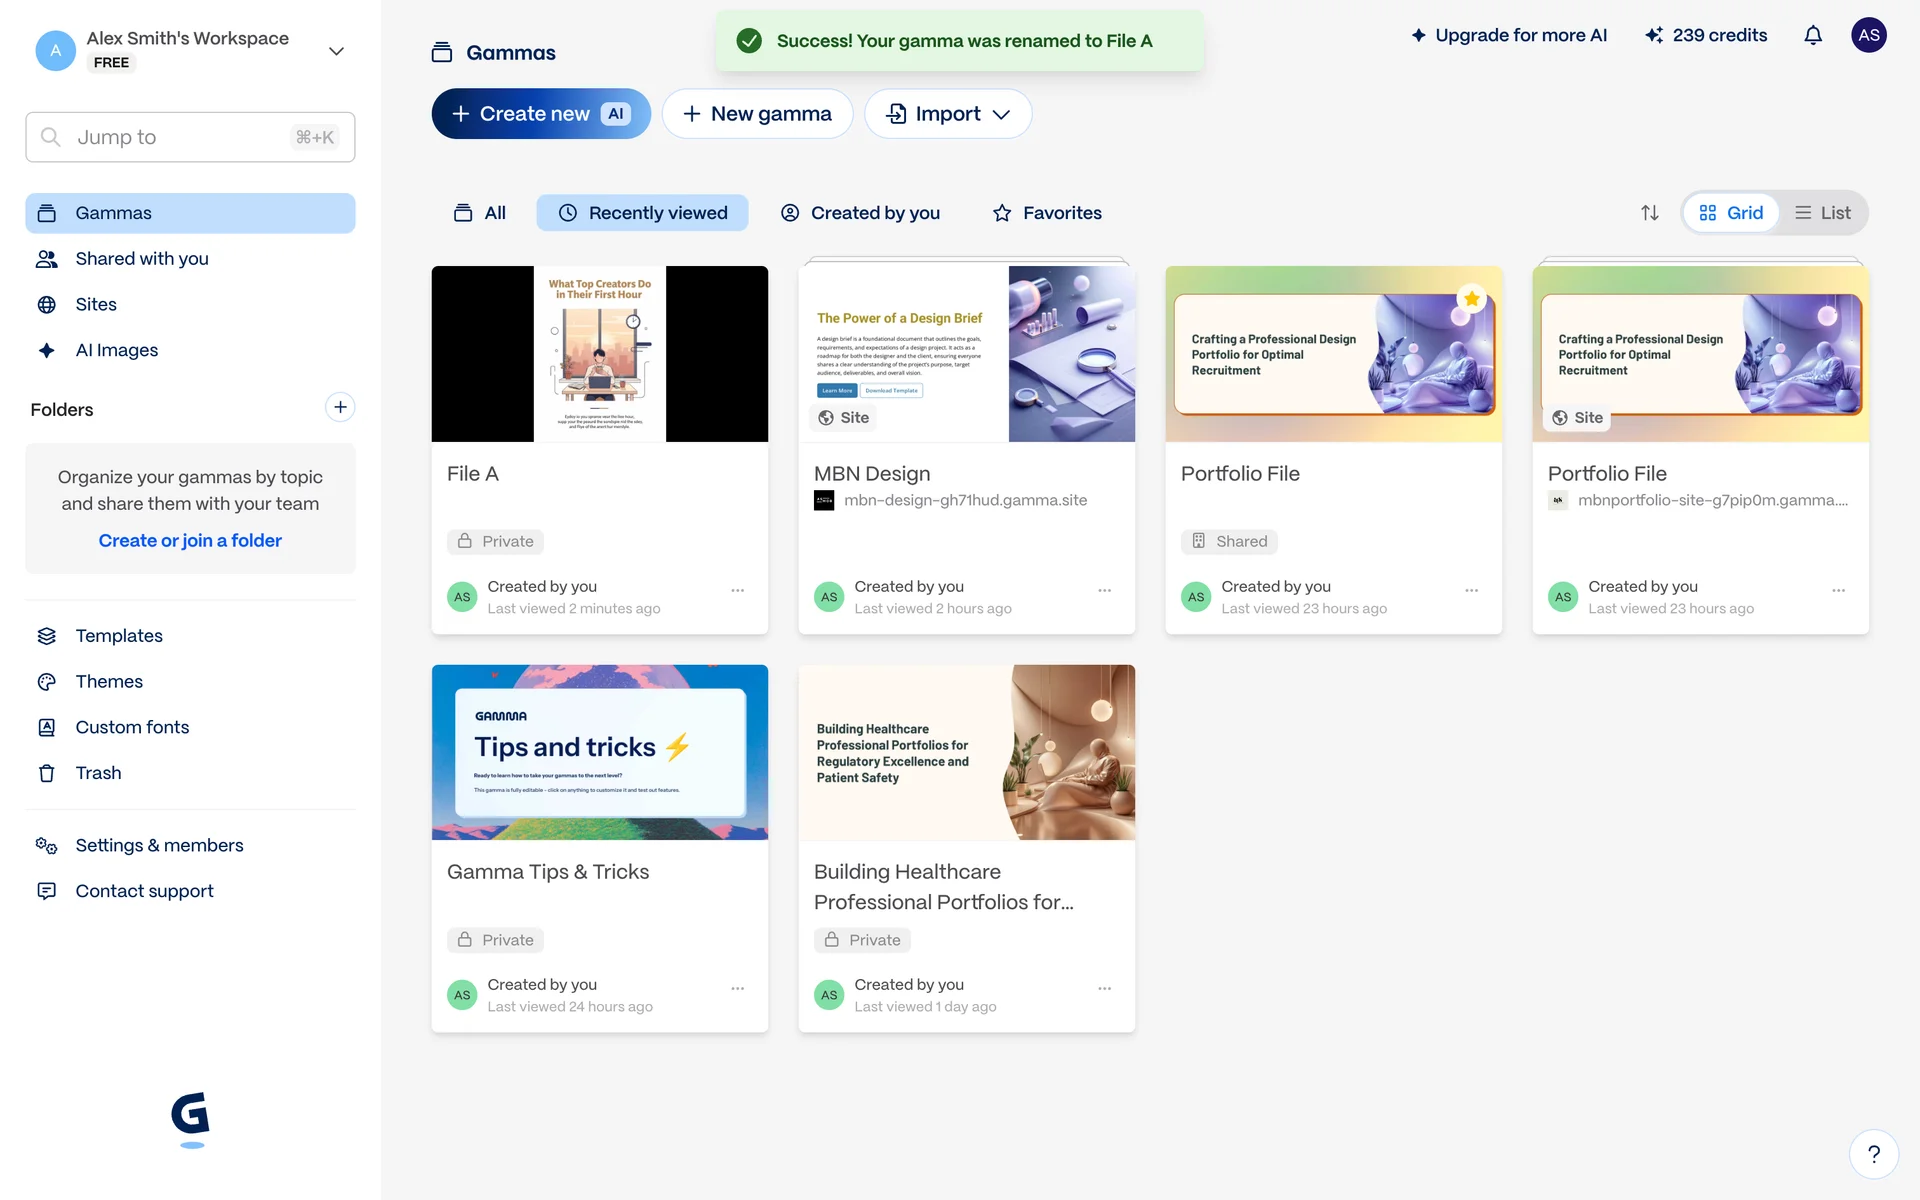Click the Jump to search field
The width and height of the screenshot is (1920, 1200).
coord(190,137)
